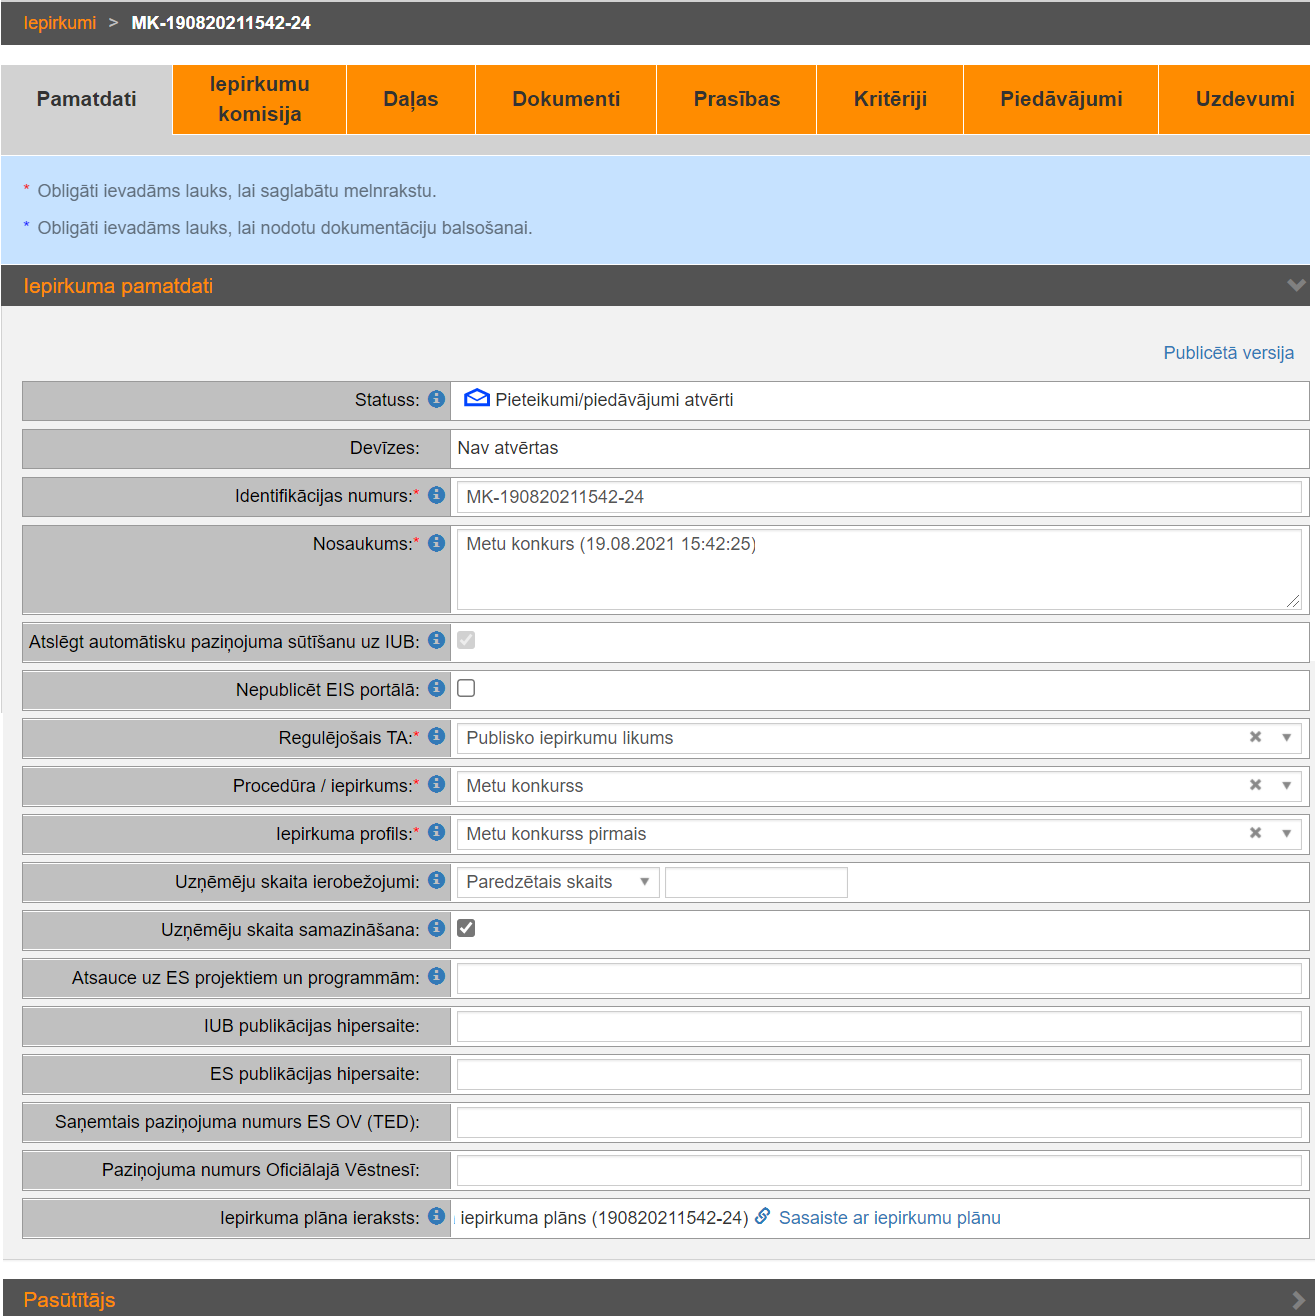Toggle the Nepublicēt EIS portālā checkbox
The height and width of the screenshot is (1316, 1315).
click(466, 688)
